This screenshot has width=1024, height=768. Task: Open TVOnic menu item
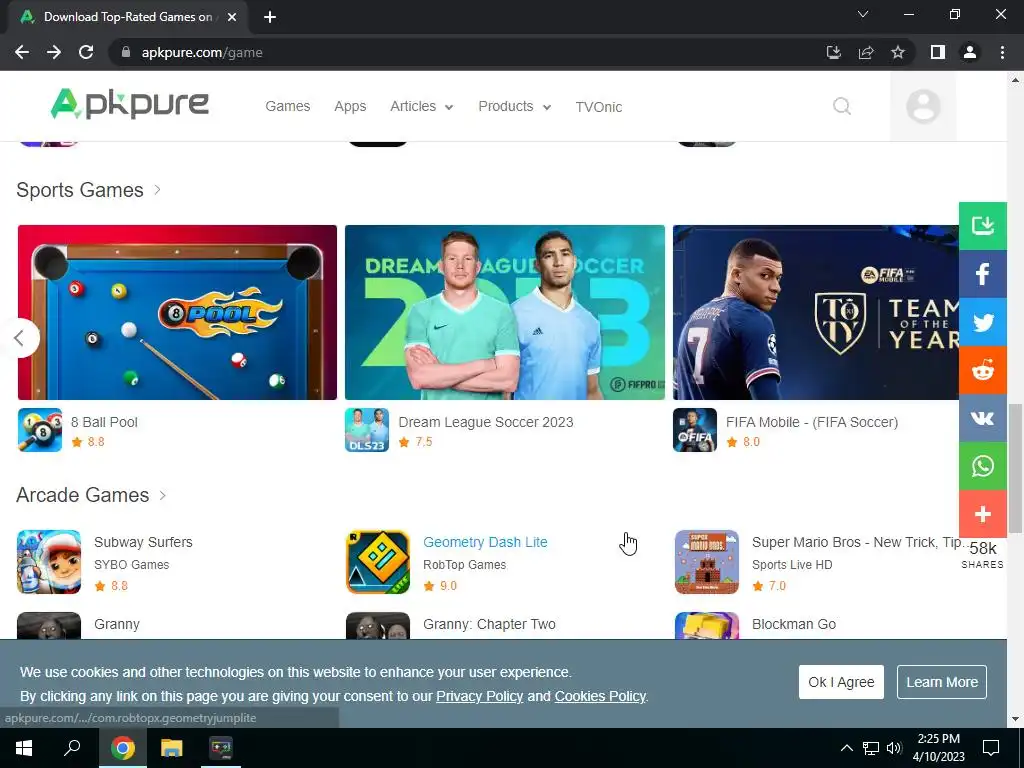(x=598, y=107)
